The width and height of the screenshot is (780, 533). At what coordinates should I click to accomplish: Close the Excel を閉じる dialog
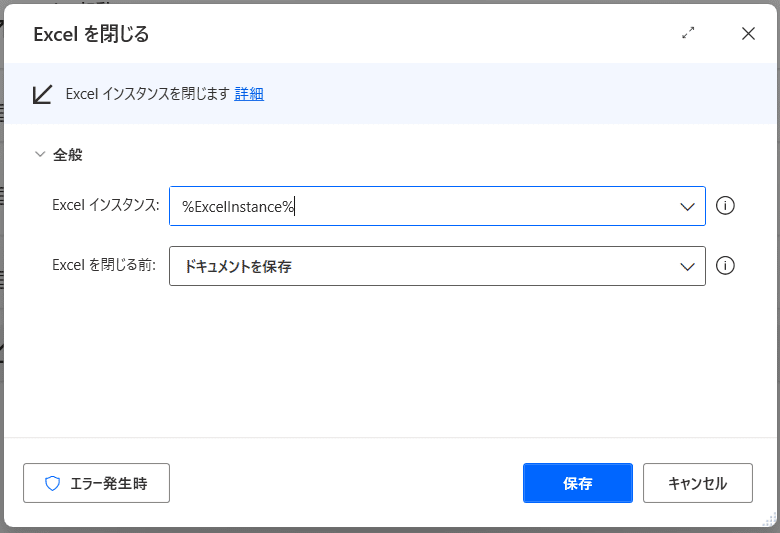coord(748,34)
